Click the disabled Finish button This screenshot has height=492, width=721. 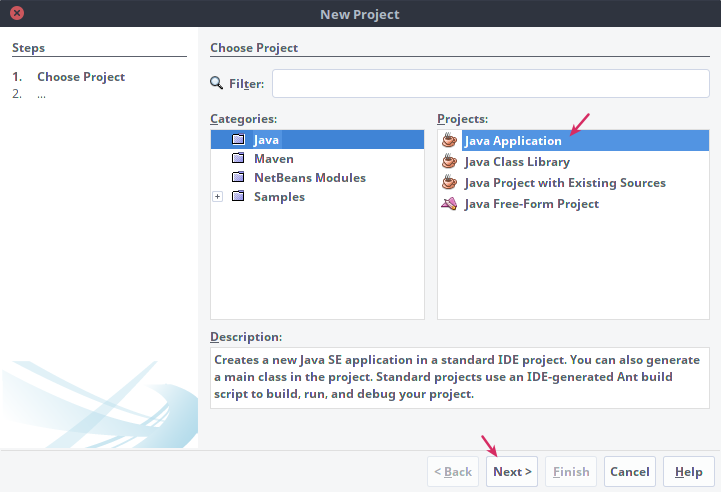pos(571,471)
